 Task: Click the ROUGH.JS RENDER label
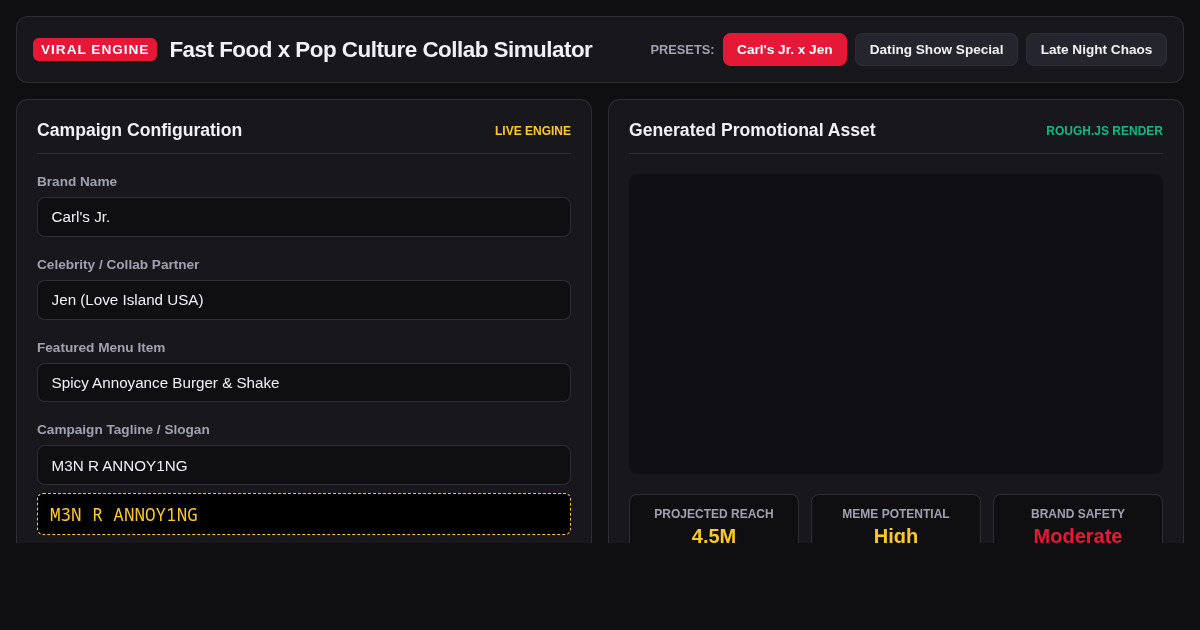pos(1104,131)
